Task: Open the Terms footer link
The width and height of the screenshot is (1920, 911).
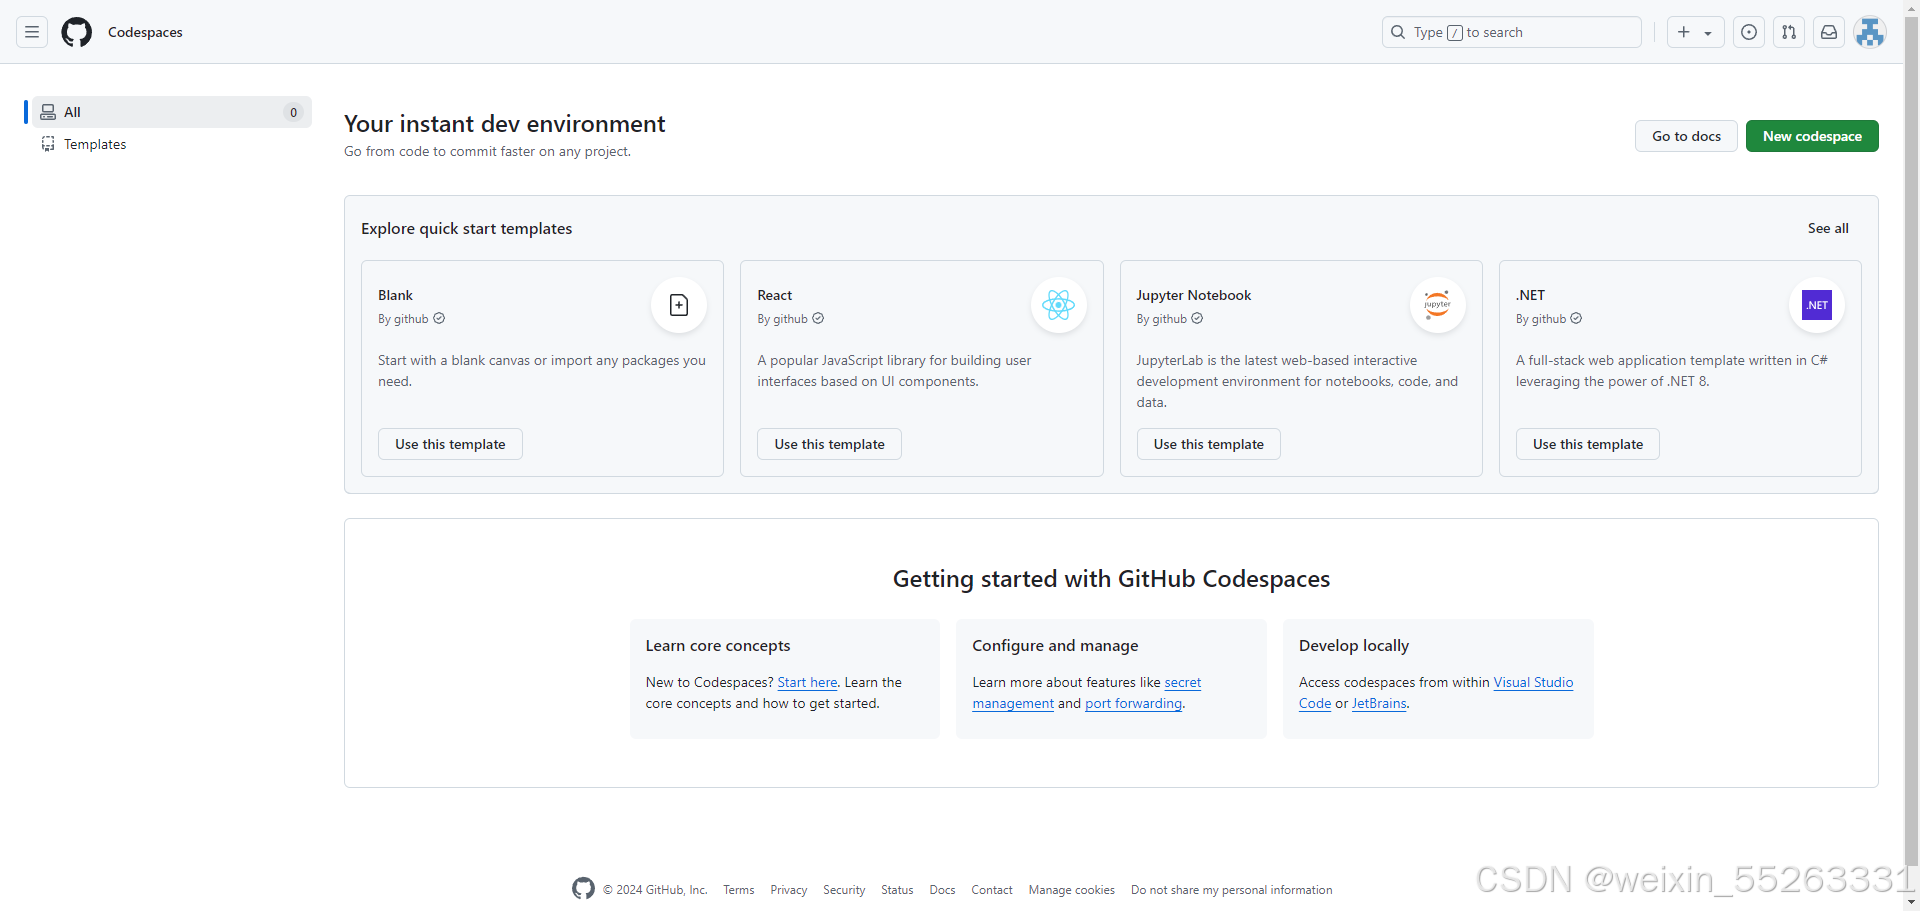Action: pos(739,890)
